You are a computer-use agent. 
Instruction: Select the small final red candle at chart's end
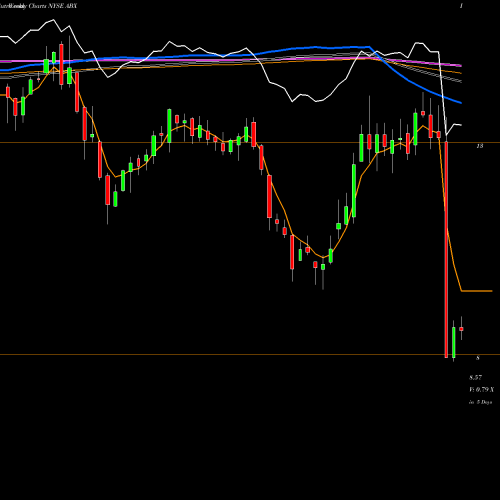pos(461,329)
